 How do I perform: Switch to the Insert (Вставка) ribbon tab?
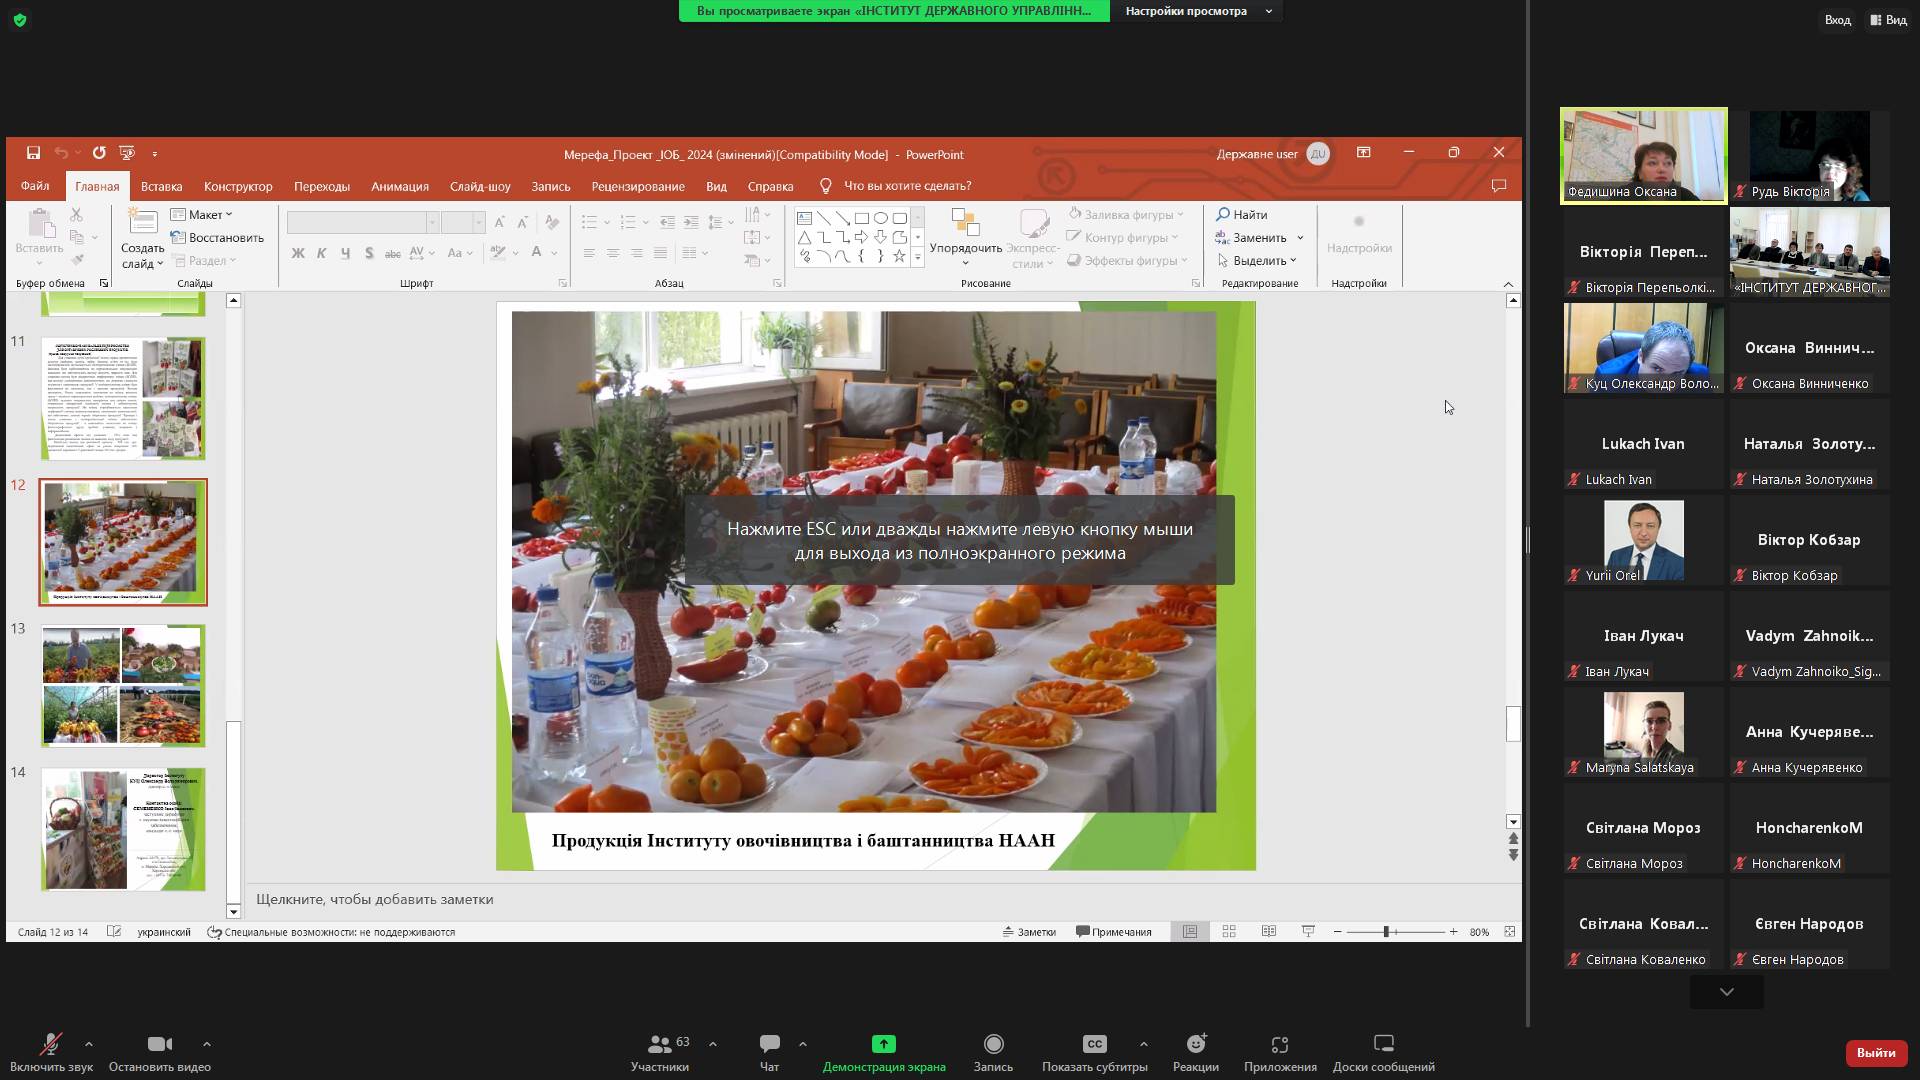(x=161, y=186)
